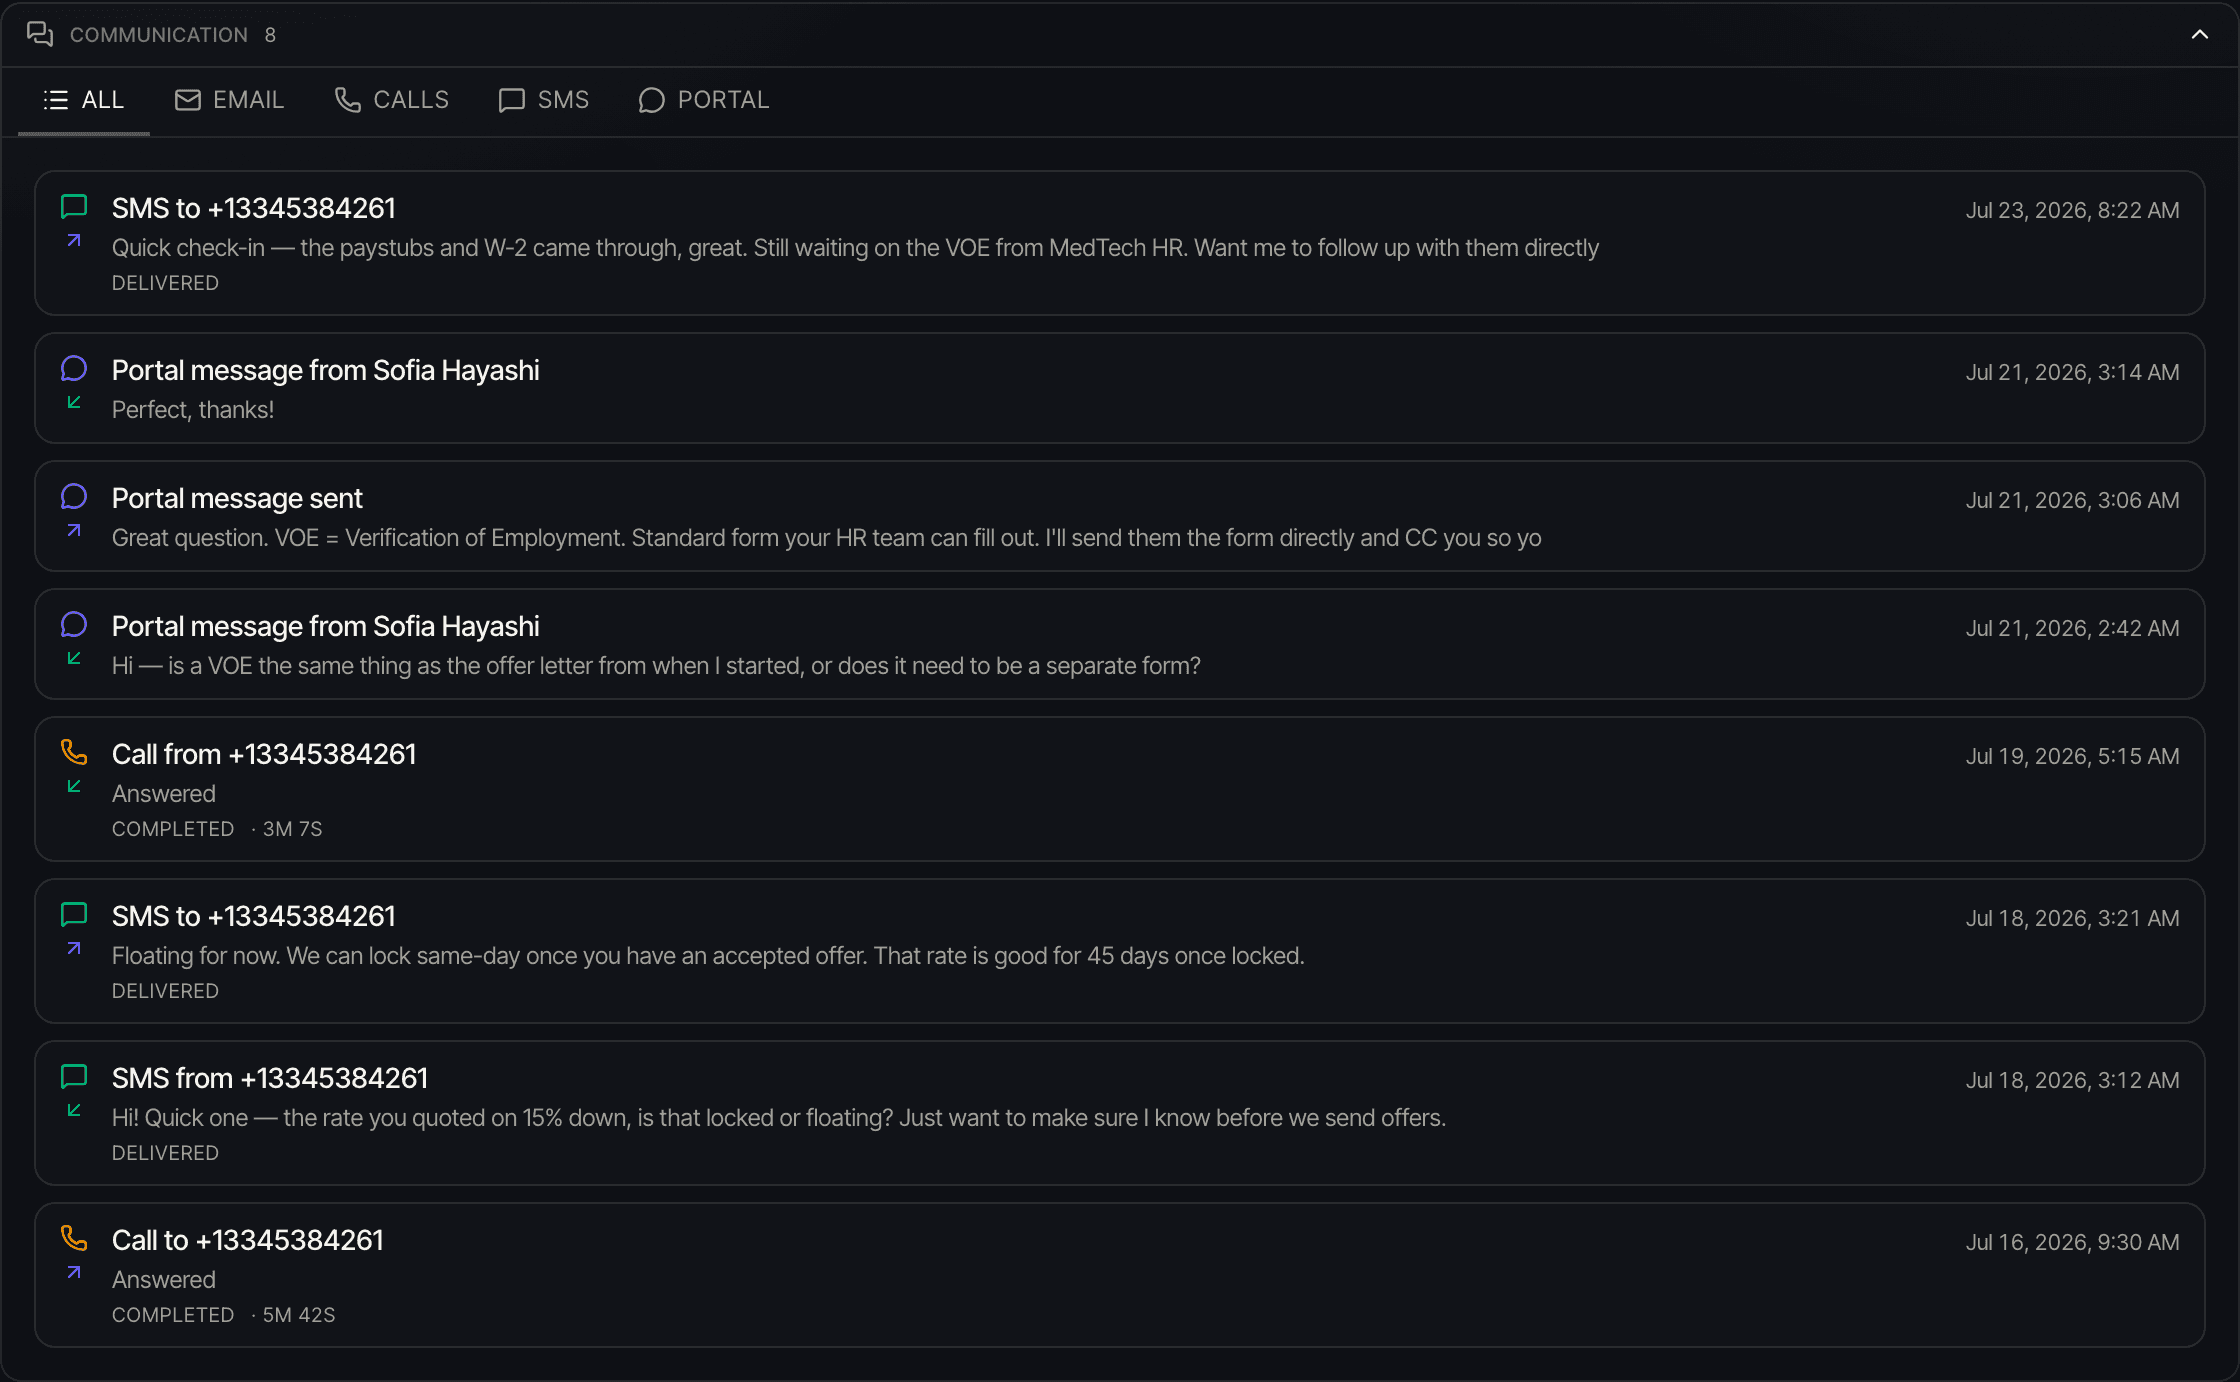Click phone icon on Jul 19 call
This screenshot has height=1382, width=2240.
pyautogui.click(x=74, y=752)
